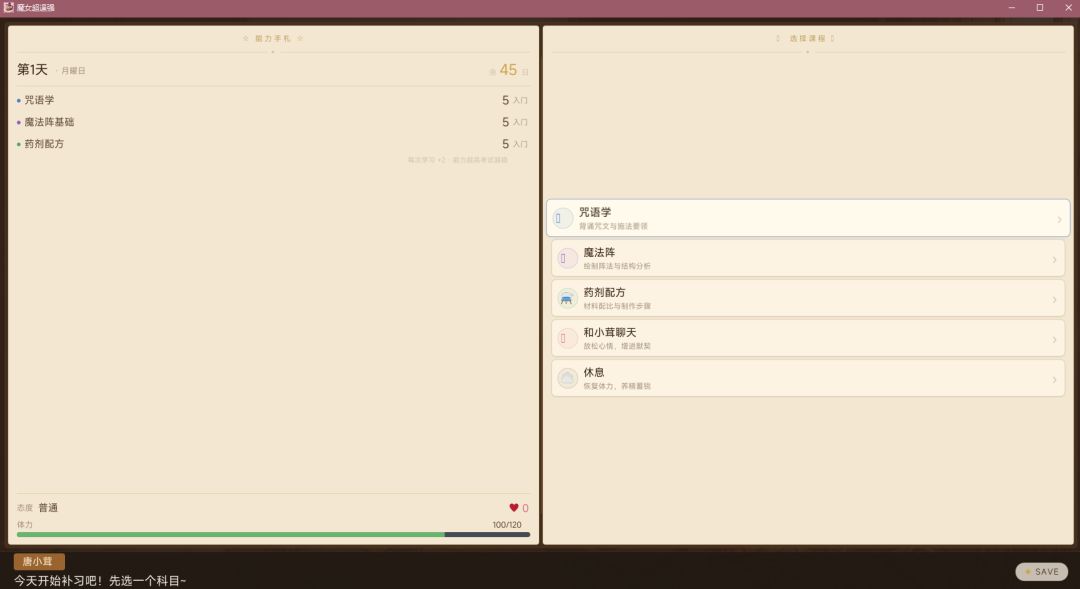Click the 药剂配方 stat row

(273, 144)
